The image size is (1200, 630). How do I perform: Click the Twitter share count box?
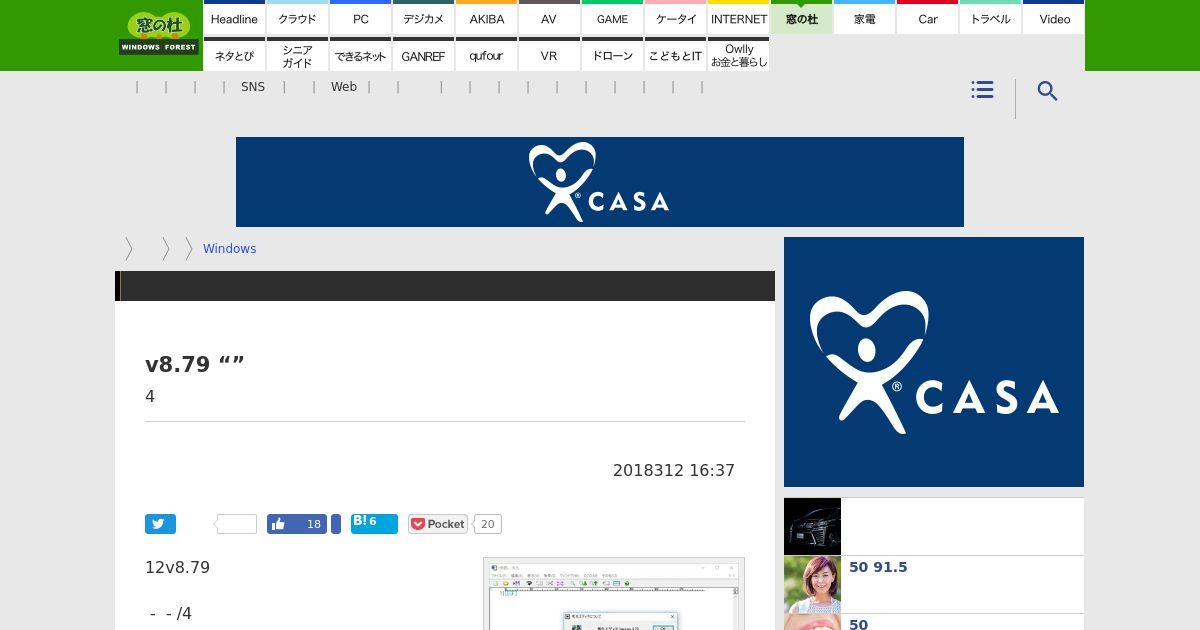pos(237,524)
